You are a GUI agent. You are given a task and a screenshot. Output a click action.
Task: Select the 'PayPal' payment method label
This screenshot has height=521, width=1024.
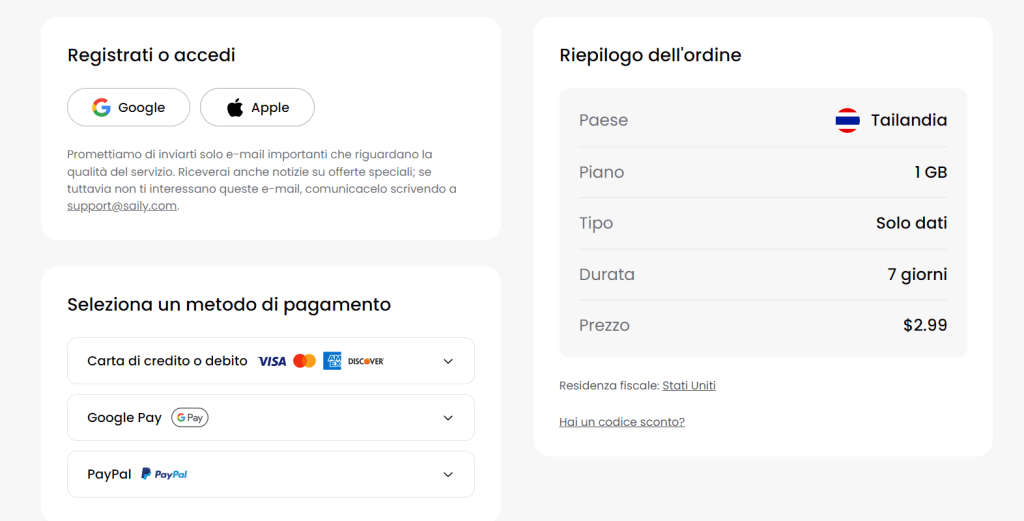[x=109, y=474]
